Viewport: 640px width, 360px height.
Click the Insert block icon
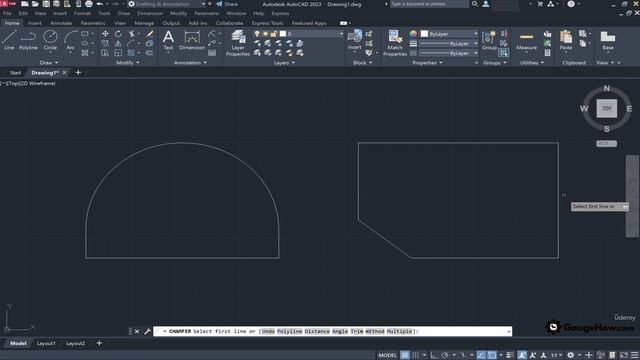click(355, 40)
